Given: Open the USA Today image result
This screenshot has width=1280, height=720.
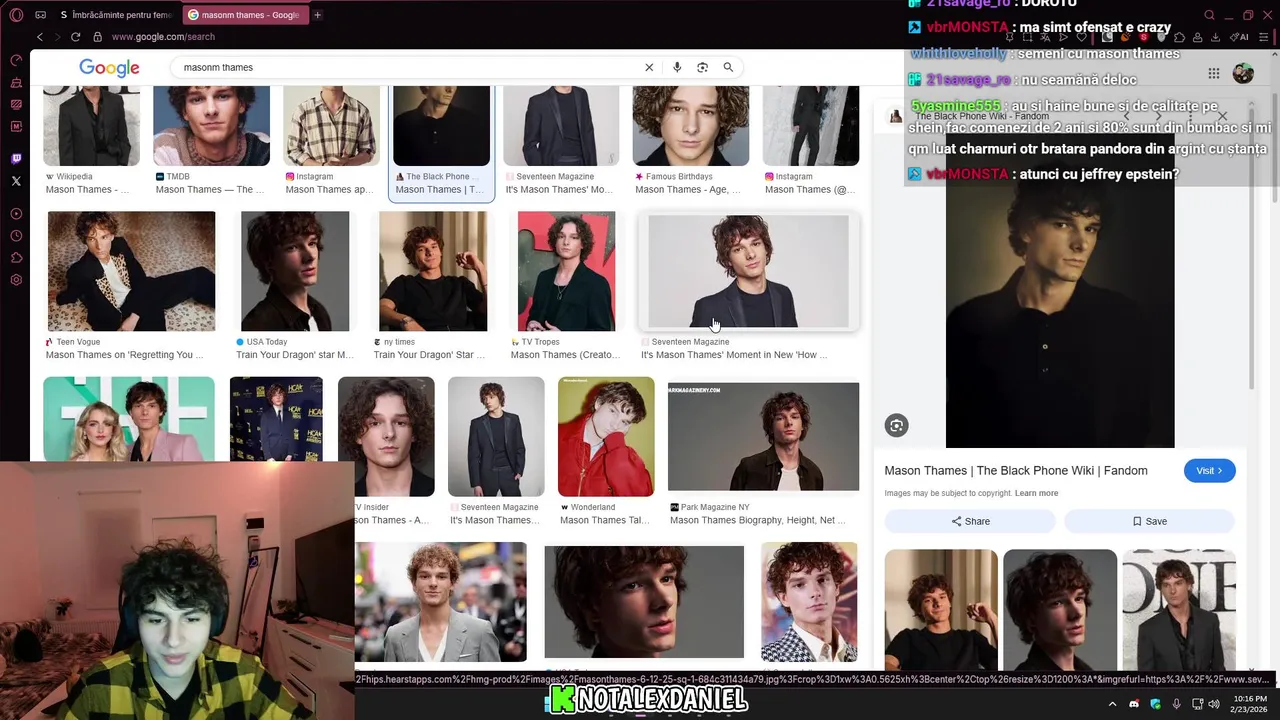Looking at the screenshot, I should tap(295, 271).
